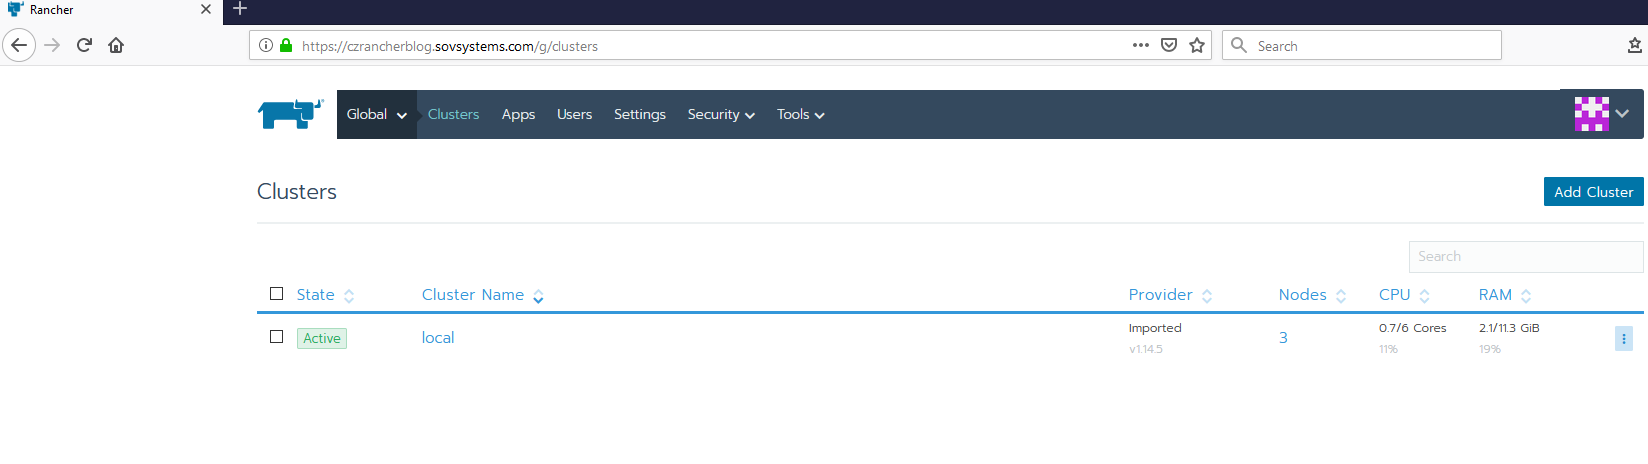The width and height of the screenshot is (1648, 464).
Task: Open the row actions kebab menu for local
Action: click(x=1623, y=339)
